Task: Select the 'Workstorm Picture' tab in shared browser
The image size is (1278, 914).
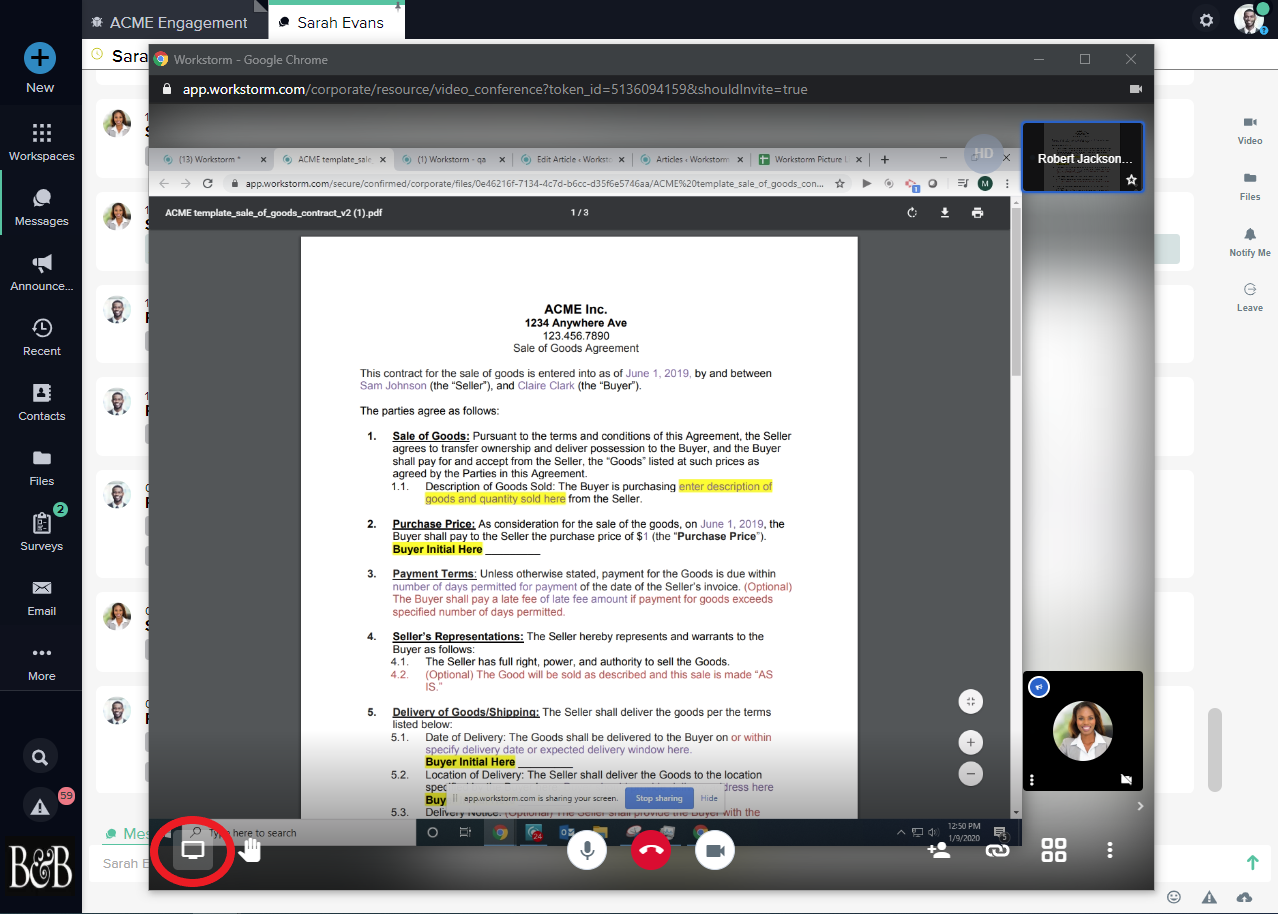Action: [x=808, y=159]
